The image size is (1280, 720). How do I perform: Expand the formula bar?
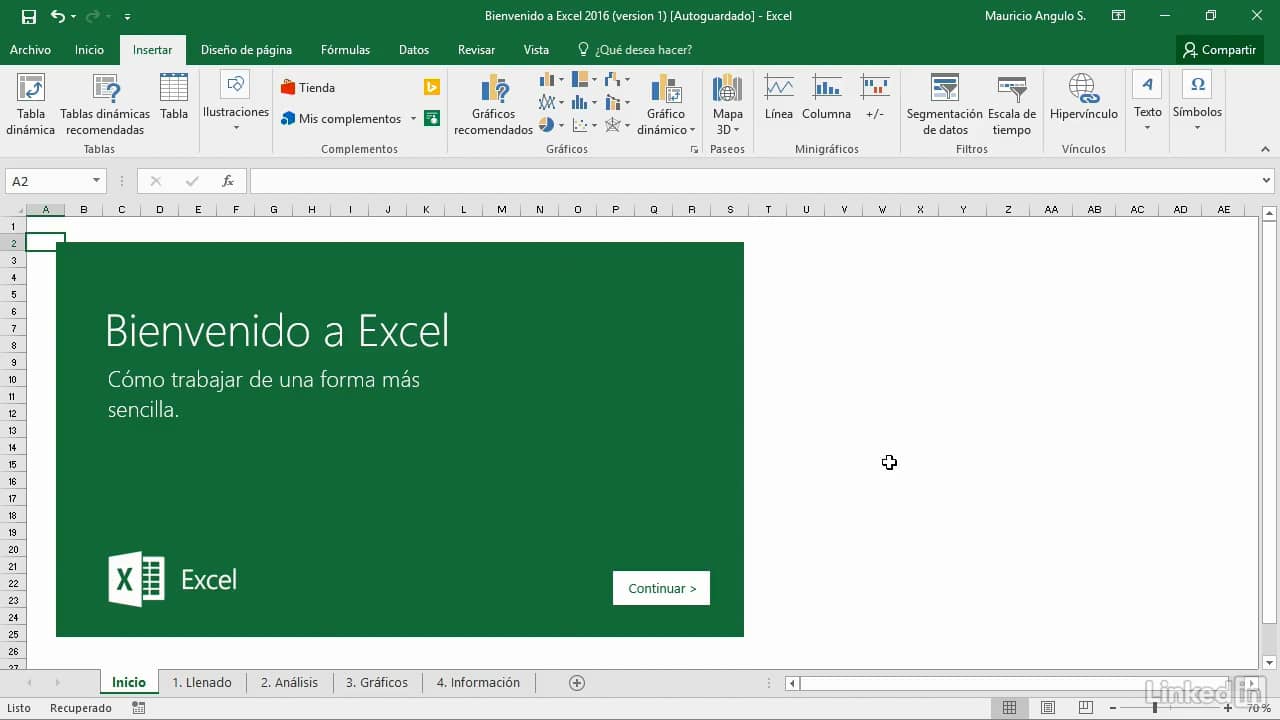point(1267,181)
